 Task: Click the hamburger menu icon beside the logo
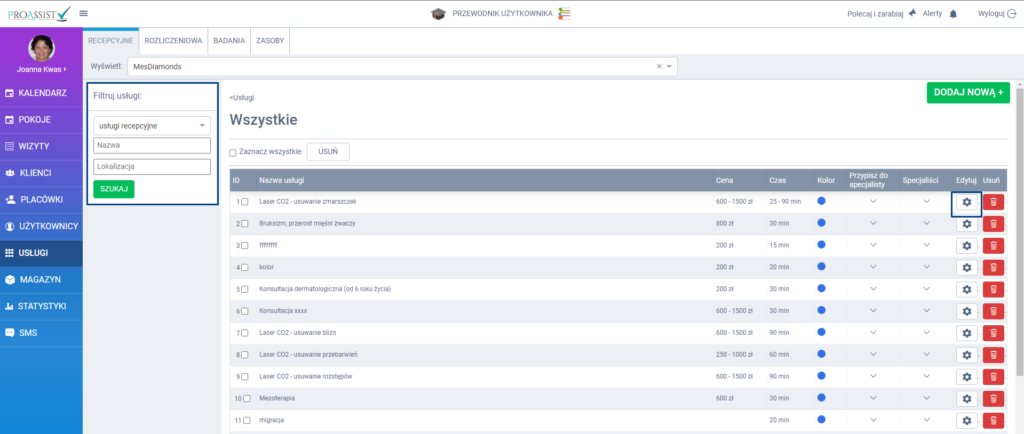[x=83, y=13]
